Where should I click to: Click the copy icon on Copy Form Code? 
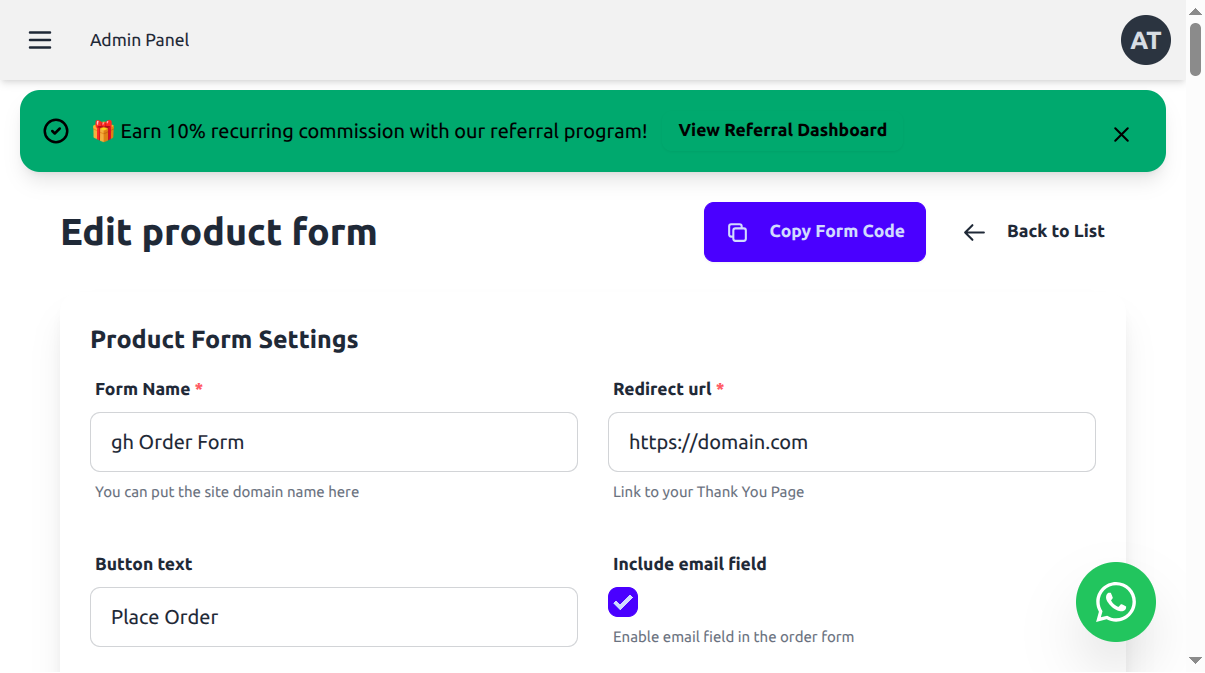pos(737,232)
